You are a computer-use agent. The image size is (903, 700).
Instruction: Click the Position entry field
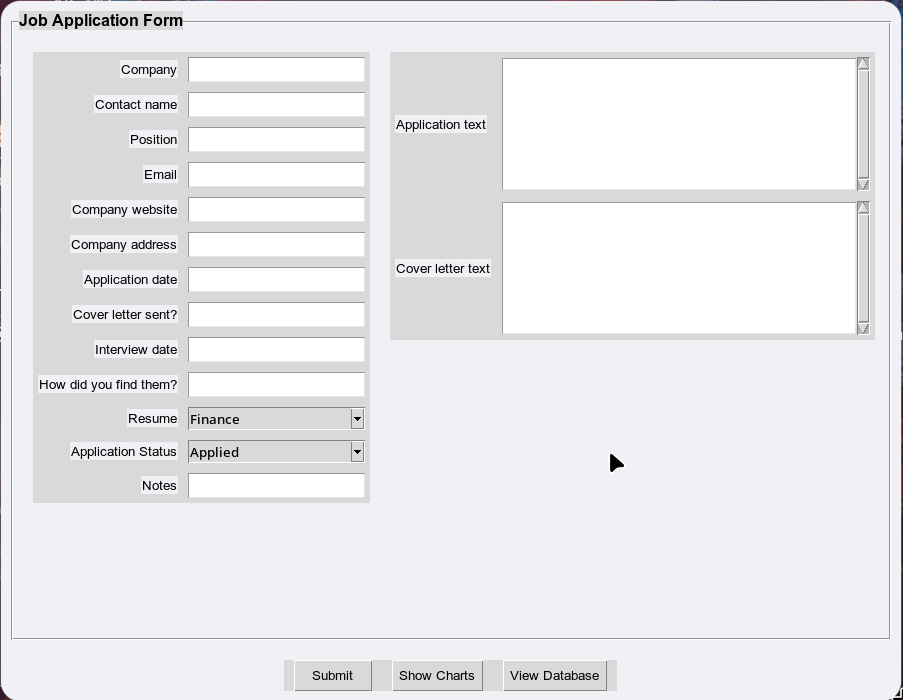click(276, 140)
